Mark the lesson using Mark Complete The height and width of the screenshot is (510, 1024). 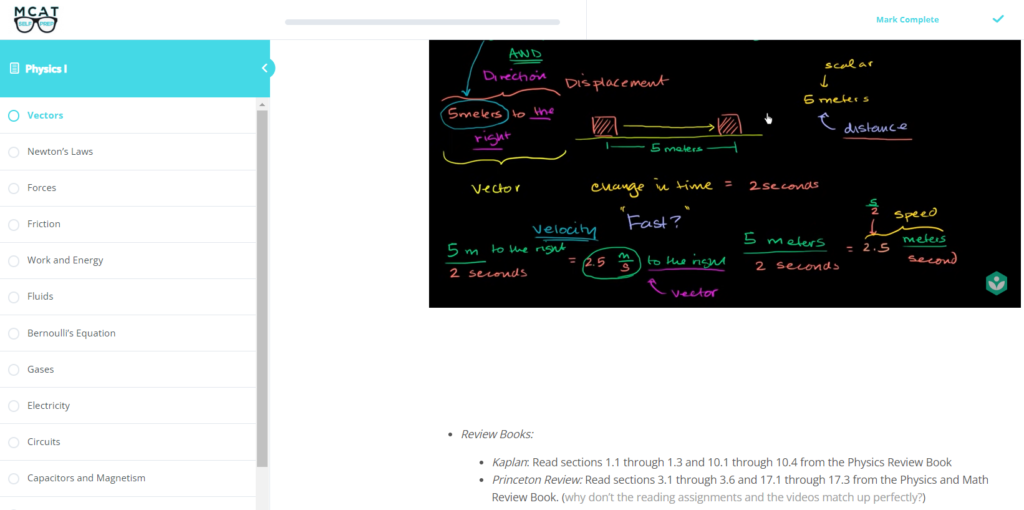point(907,20)
